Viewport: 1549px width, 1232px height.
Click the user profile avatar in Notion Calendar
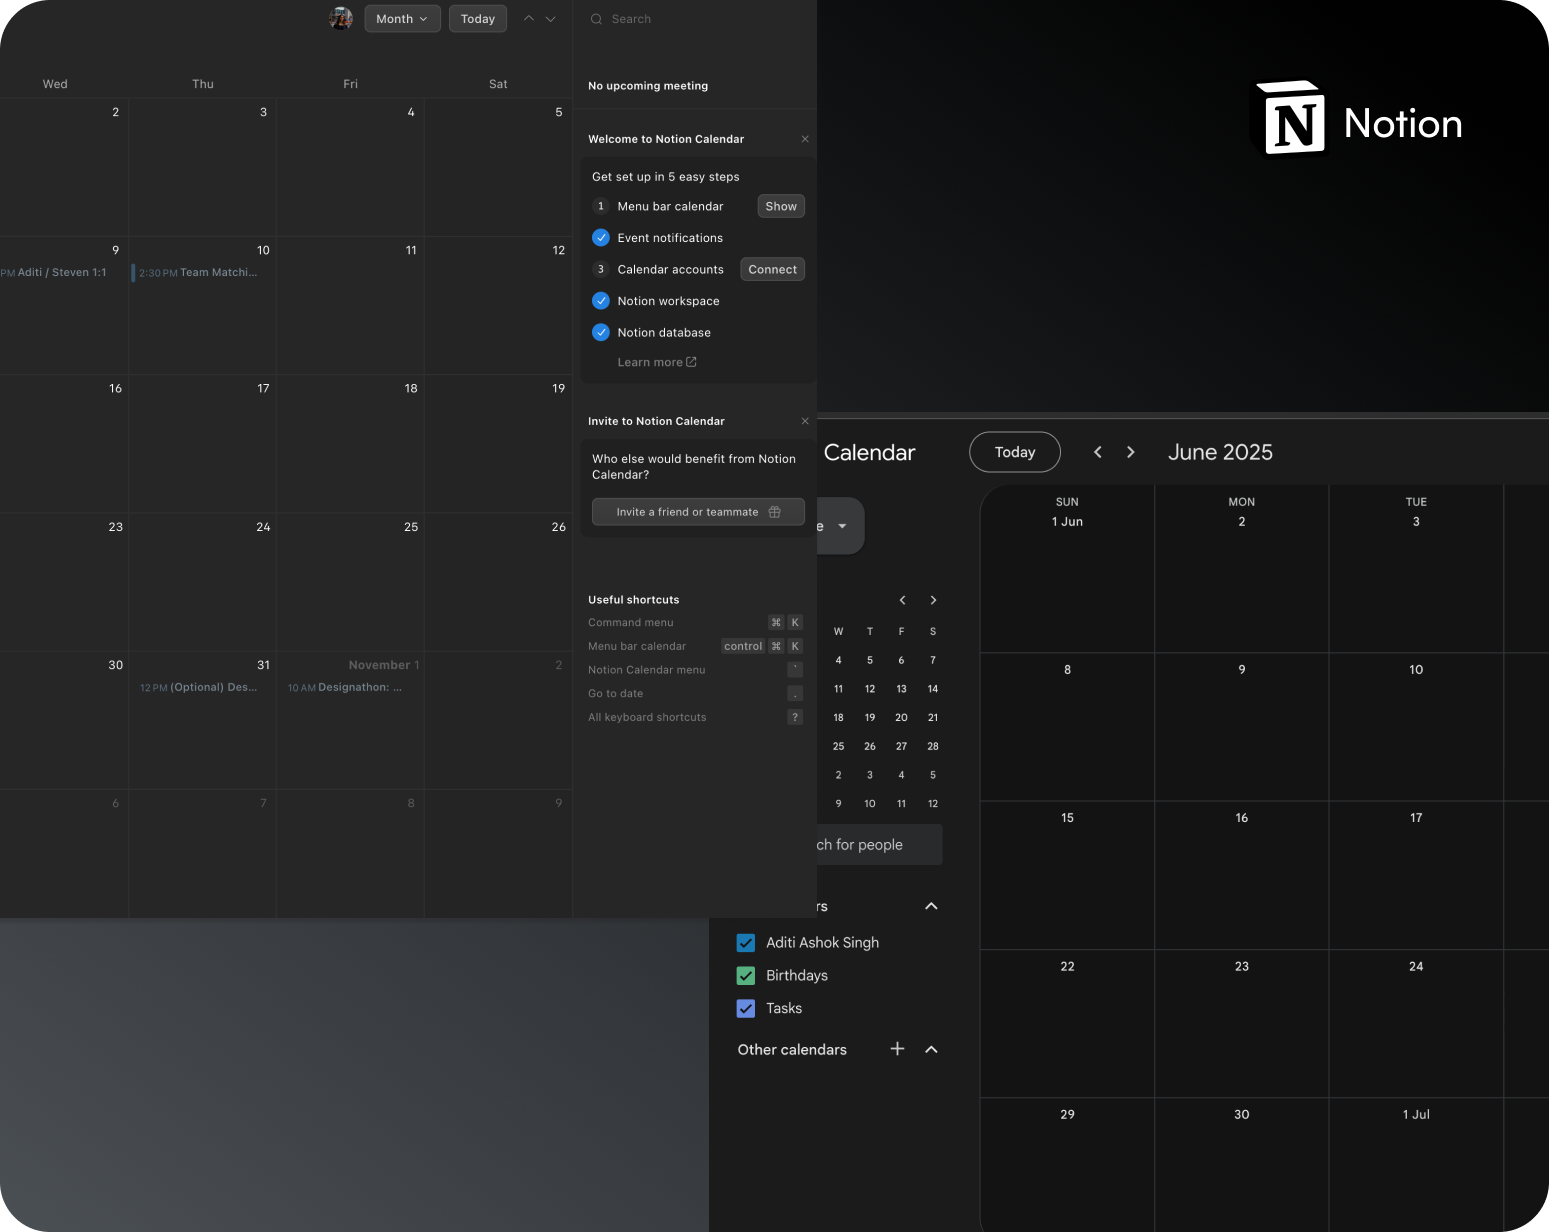coord(341,18)
